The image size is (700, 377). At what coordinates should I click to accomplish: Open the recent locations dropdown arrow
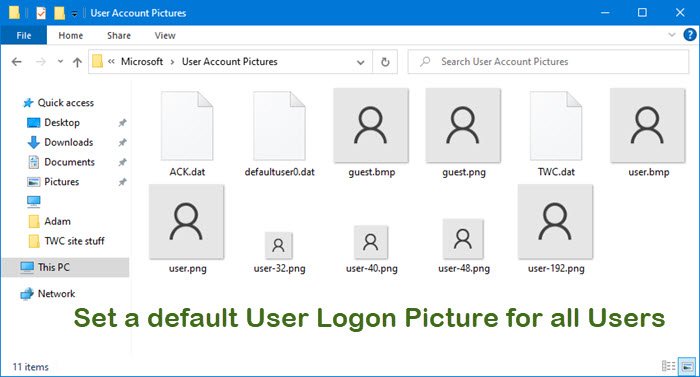60,62
